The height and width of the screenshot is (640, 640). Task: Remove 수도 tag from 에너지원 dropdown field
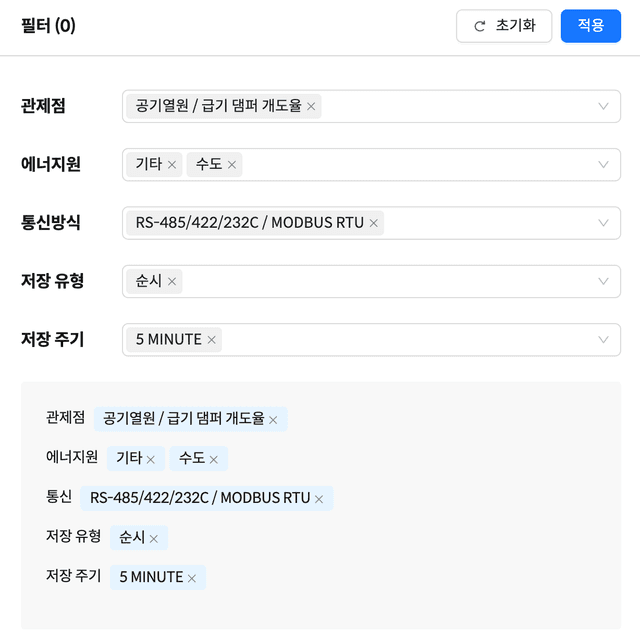[232, 165]
